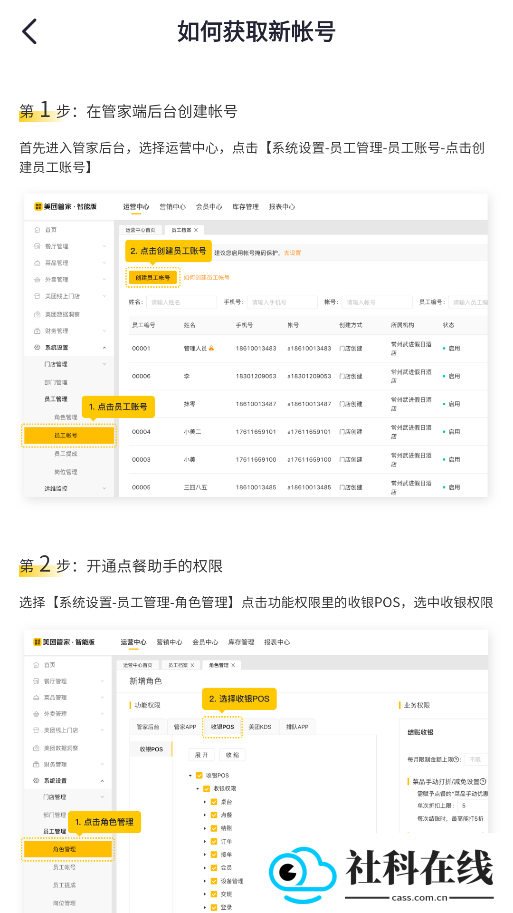
Task: Expand the 桌台 tree node arrow
Action: click(x=205, y=802)
